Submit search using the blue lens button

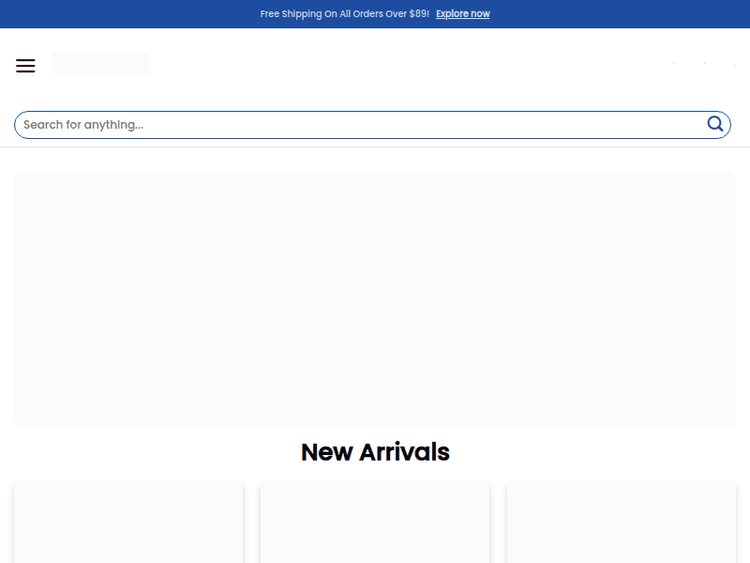tap(715, 124)
